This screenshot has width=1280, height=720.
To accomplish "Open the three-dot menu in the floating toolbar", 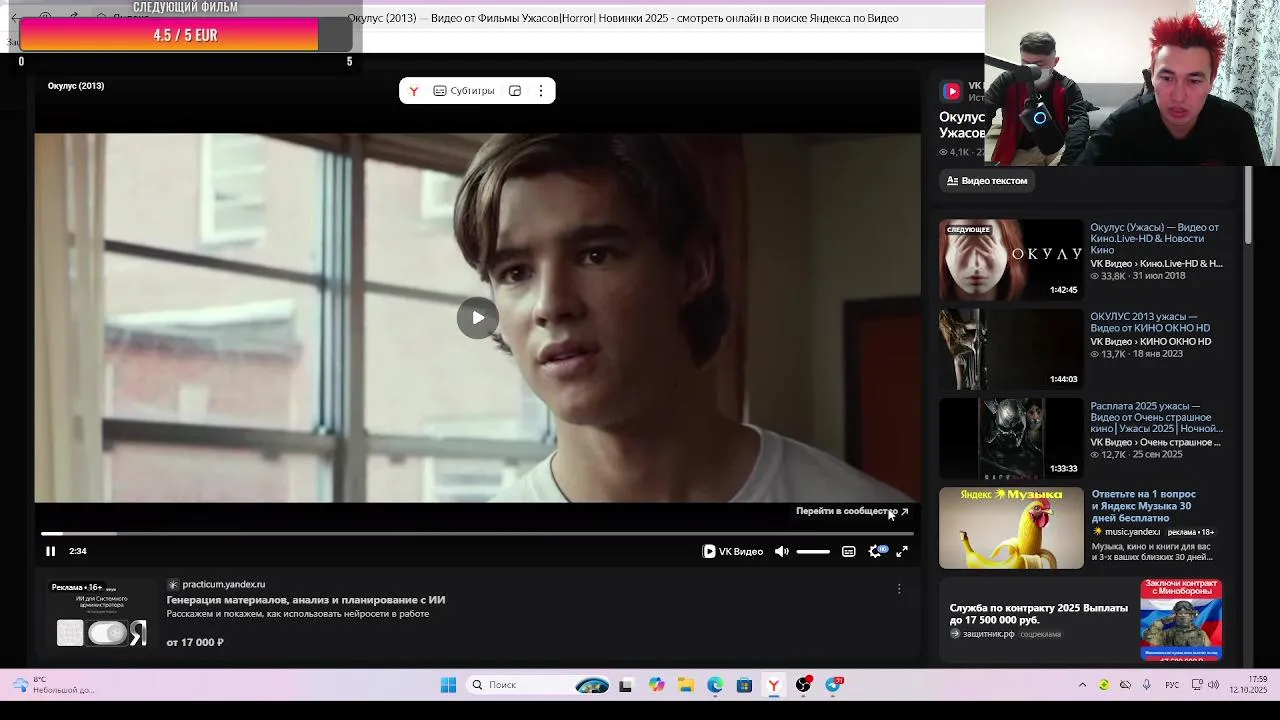I will pos(541,91).
